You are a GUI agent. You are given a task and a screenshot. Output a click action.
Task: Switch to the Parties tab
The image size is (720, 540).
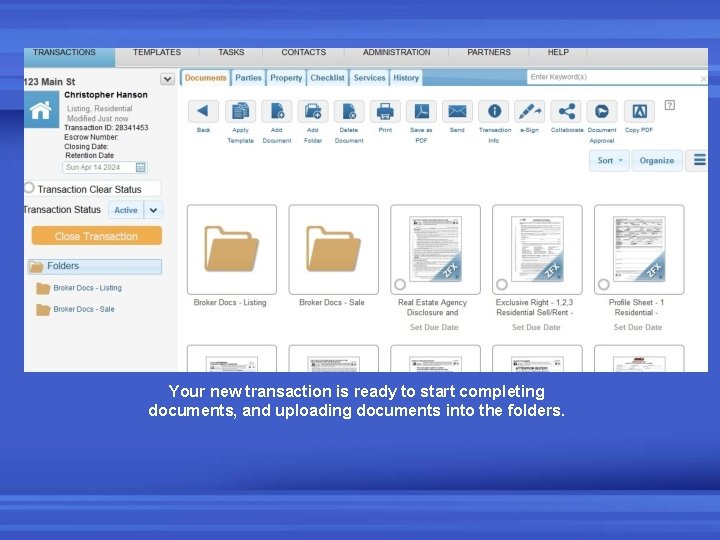click(248, 78)
